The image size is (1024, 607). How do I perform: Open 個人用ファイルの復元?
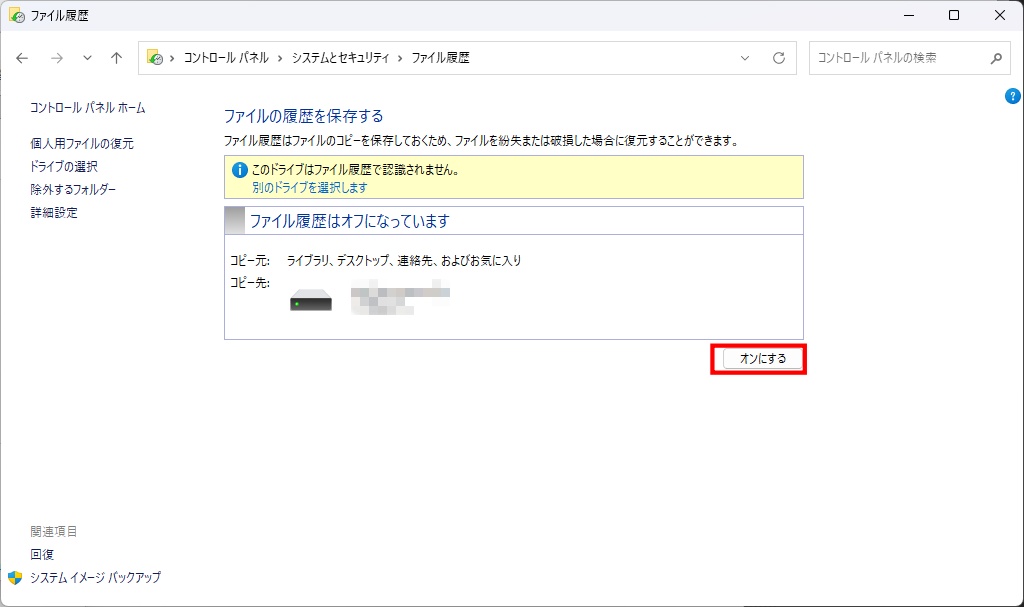coord(82,144)
